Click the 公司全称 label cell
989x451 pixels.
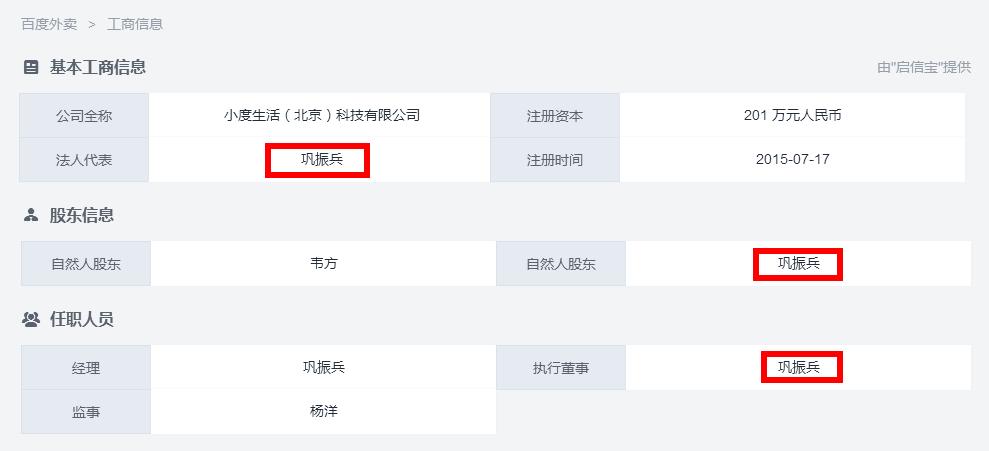tap(84, 115)
